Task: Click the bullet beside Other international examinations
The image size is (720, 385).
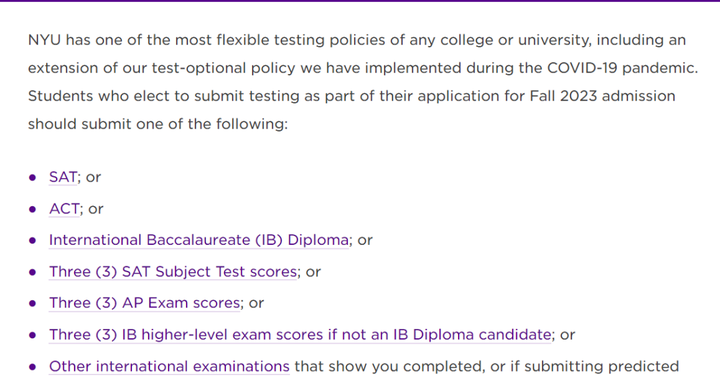Action: pyautogui.click(x=32, y=367)
